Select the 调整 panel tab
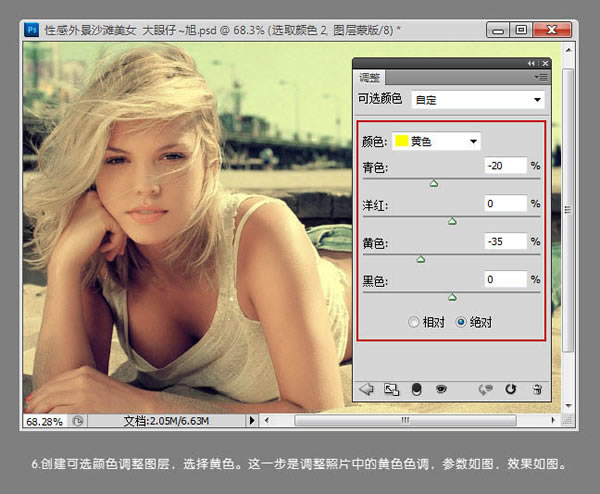This screenshot has width=600, height=494. pos(370,77)
